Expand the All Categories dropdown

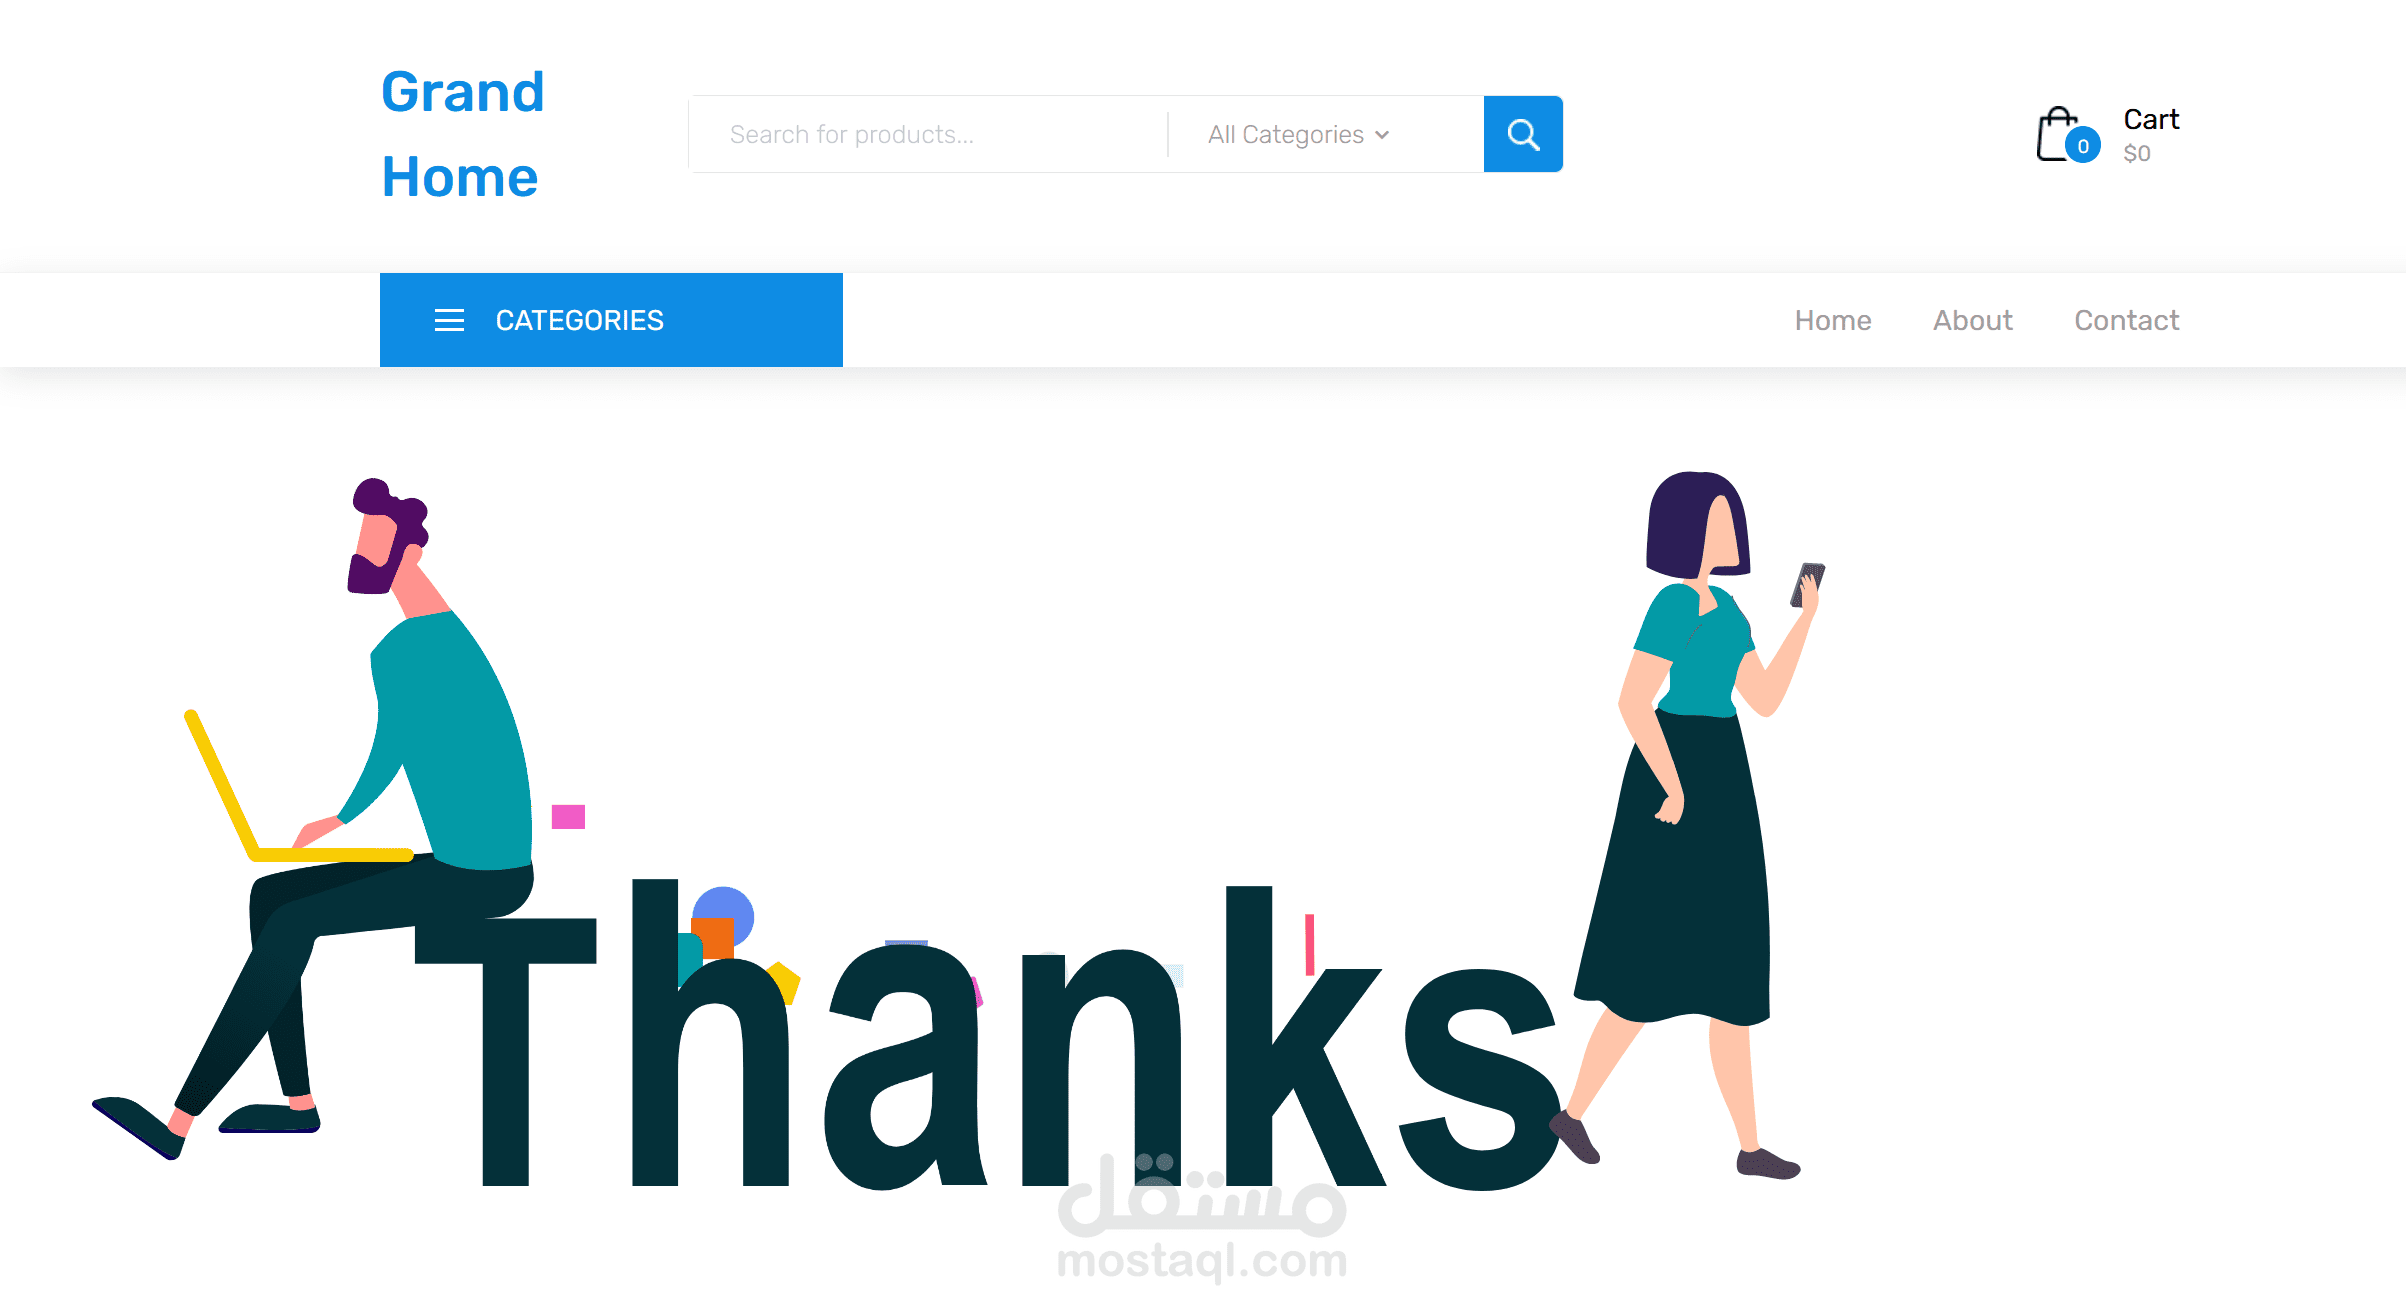point(1298,134)
